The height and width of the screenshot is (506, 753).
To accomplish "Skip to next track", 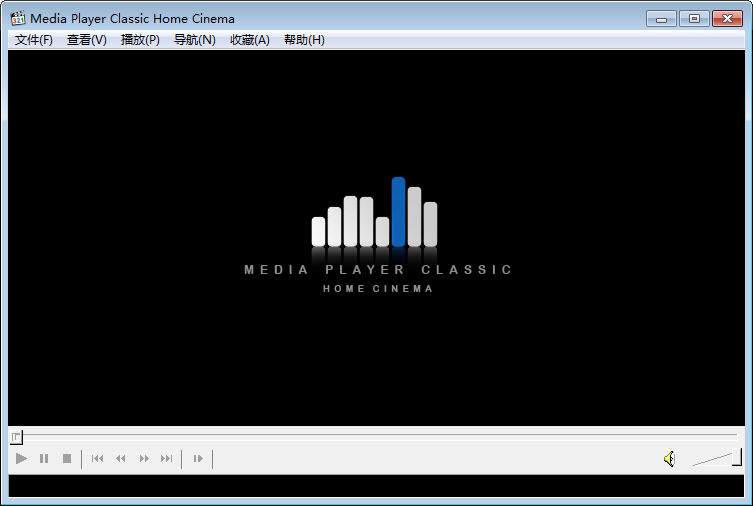I will tap(166, 458).
